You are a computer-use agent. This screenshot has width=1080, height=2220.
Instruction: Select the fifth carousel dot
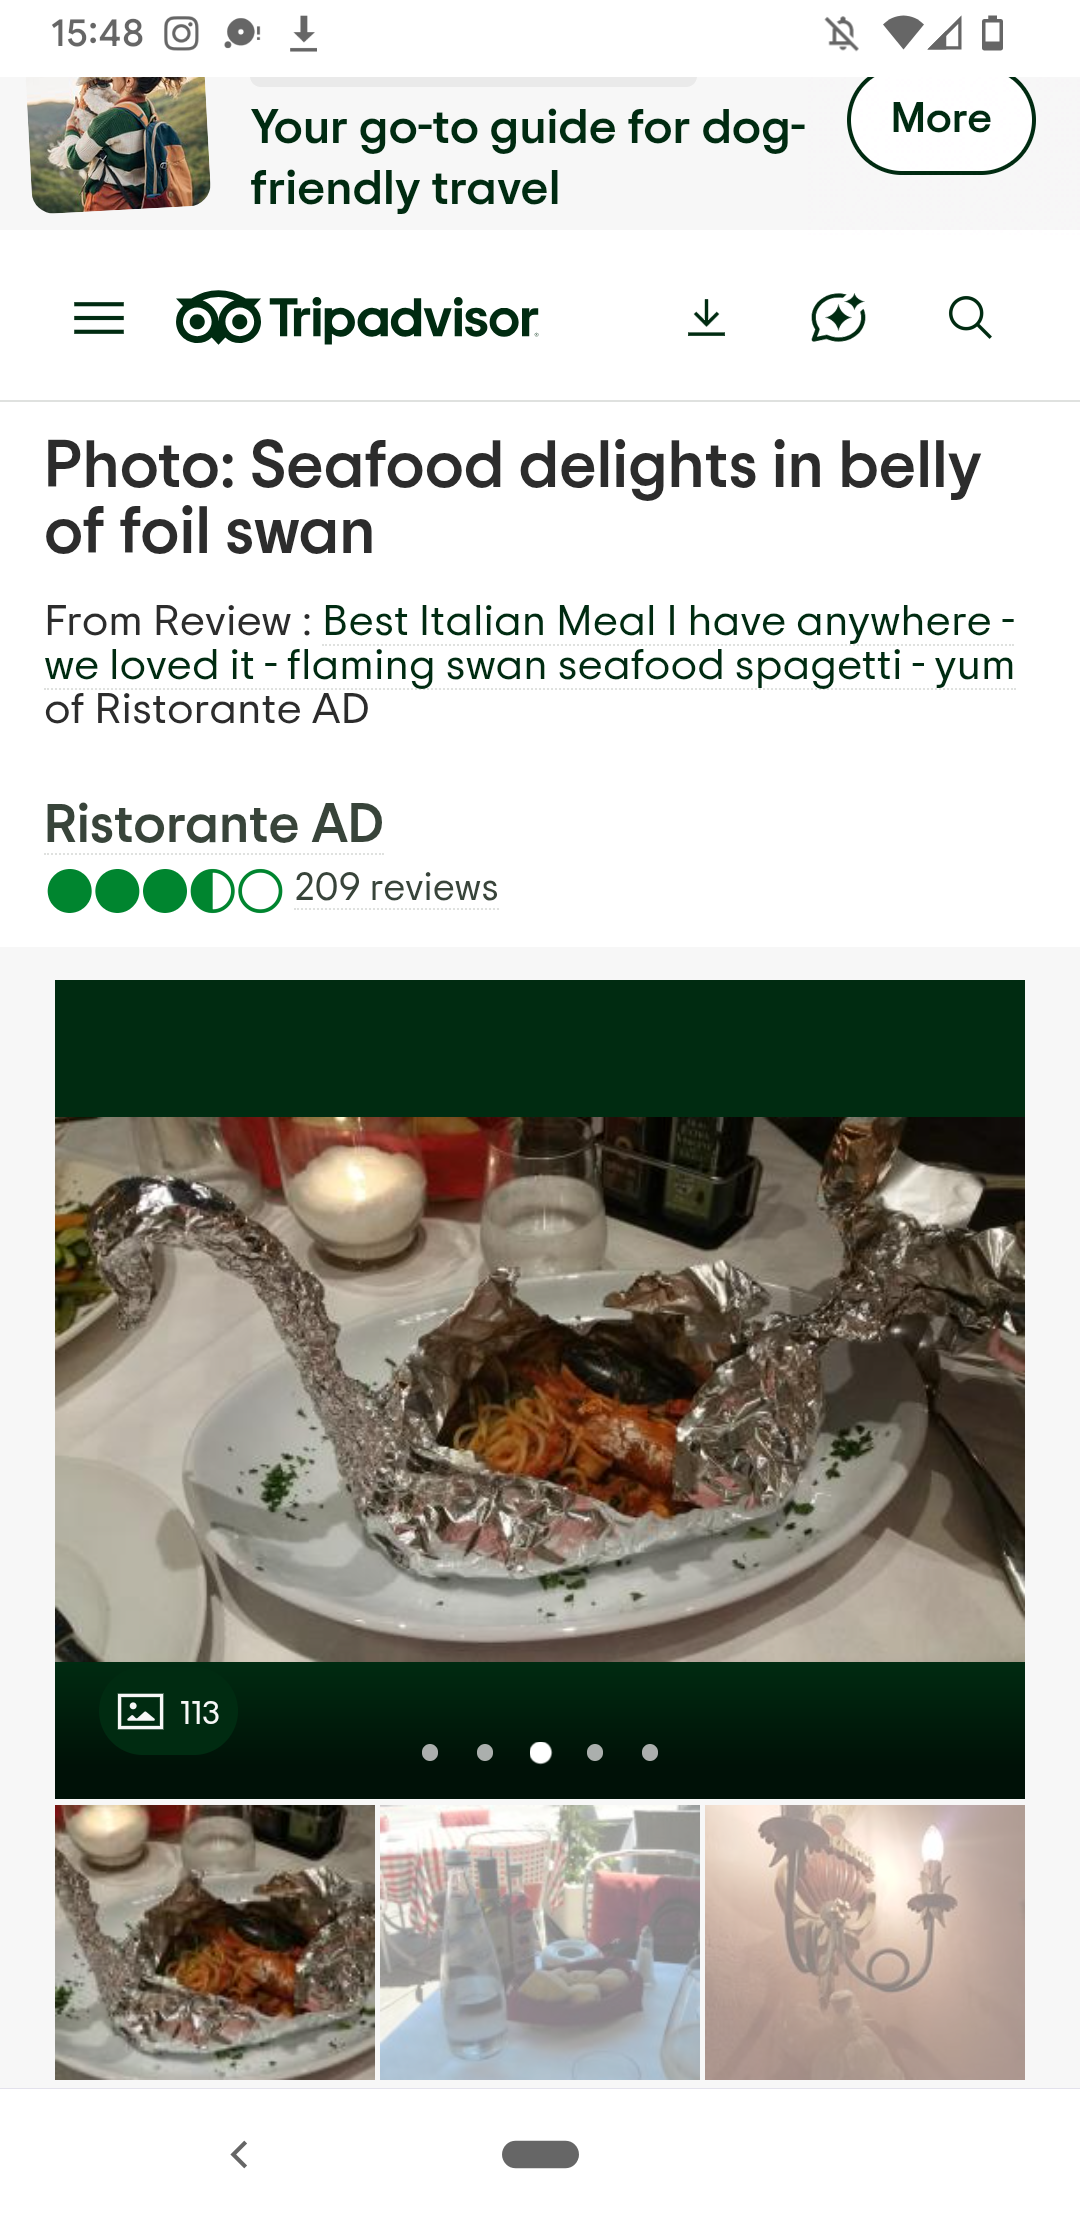(x=650, y=1752)
